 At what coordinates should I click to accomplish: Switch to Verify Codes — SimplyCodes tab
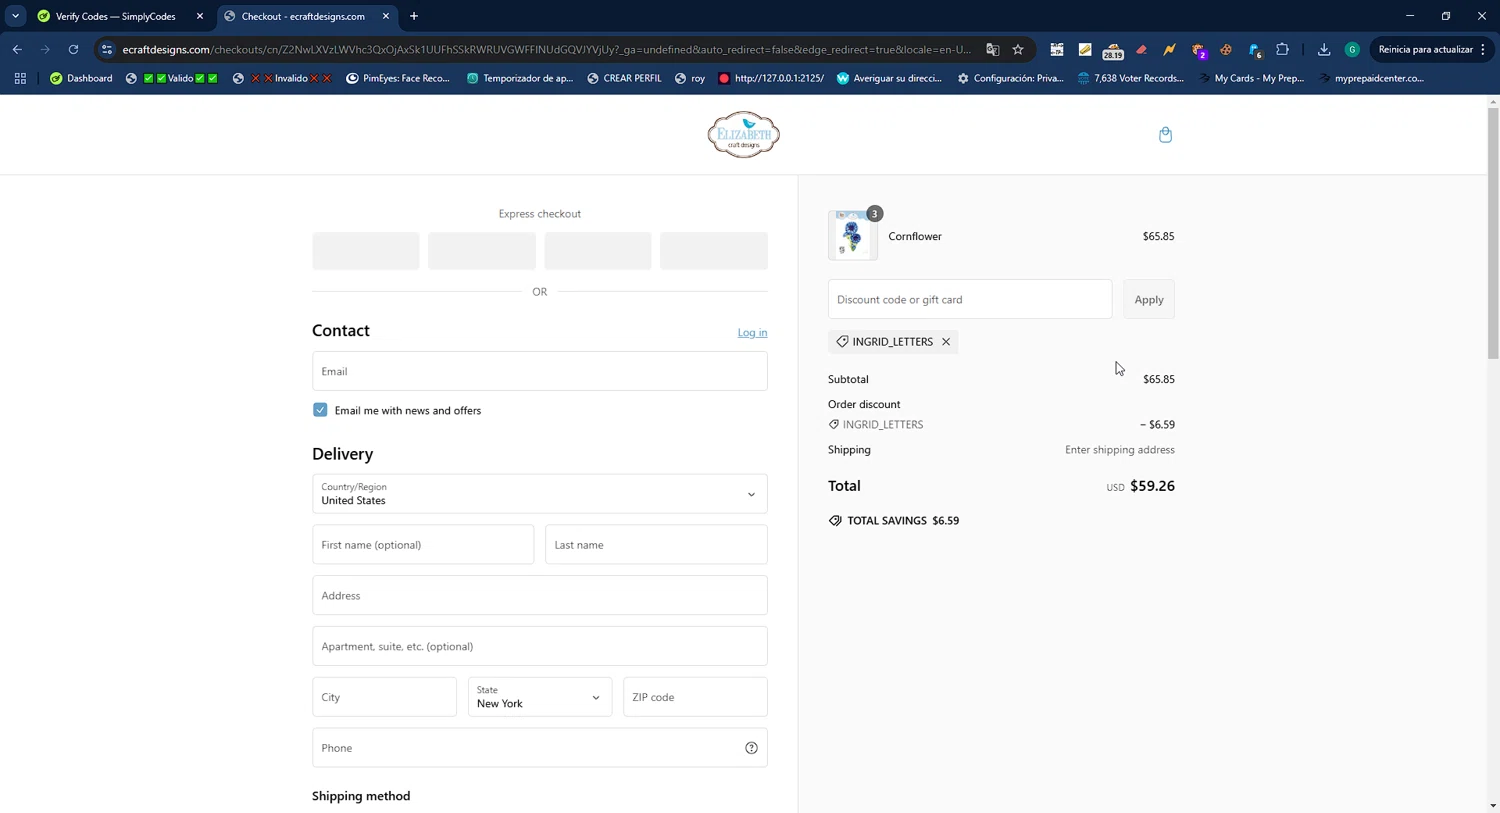tap(115, 16)
